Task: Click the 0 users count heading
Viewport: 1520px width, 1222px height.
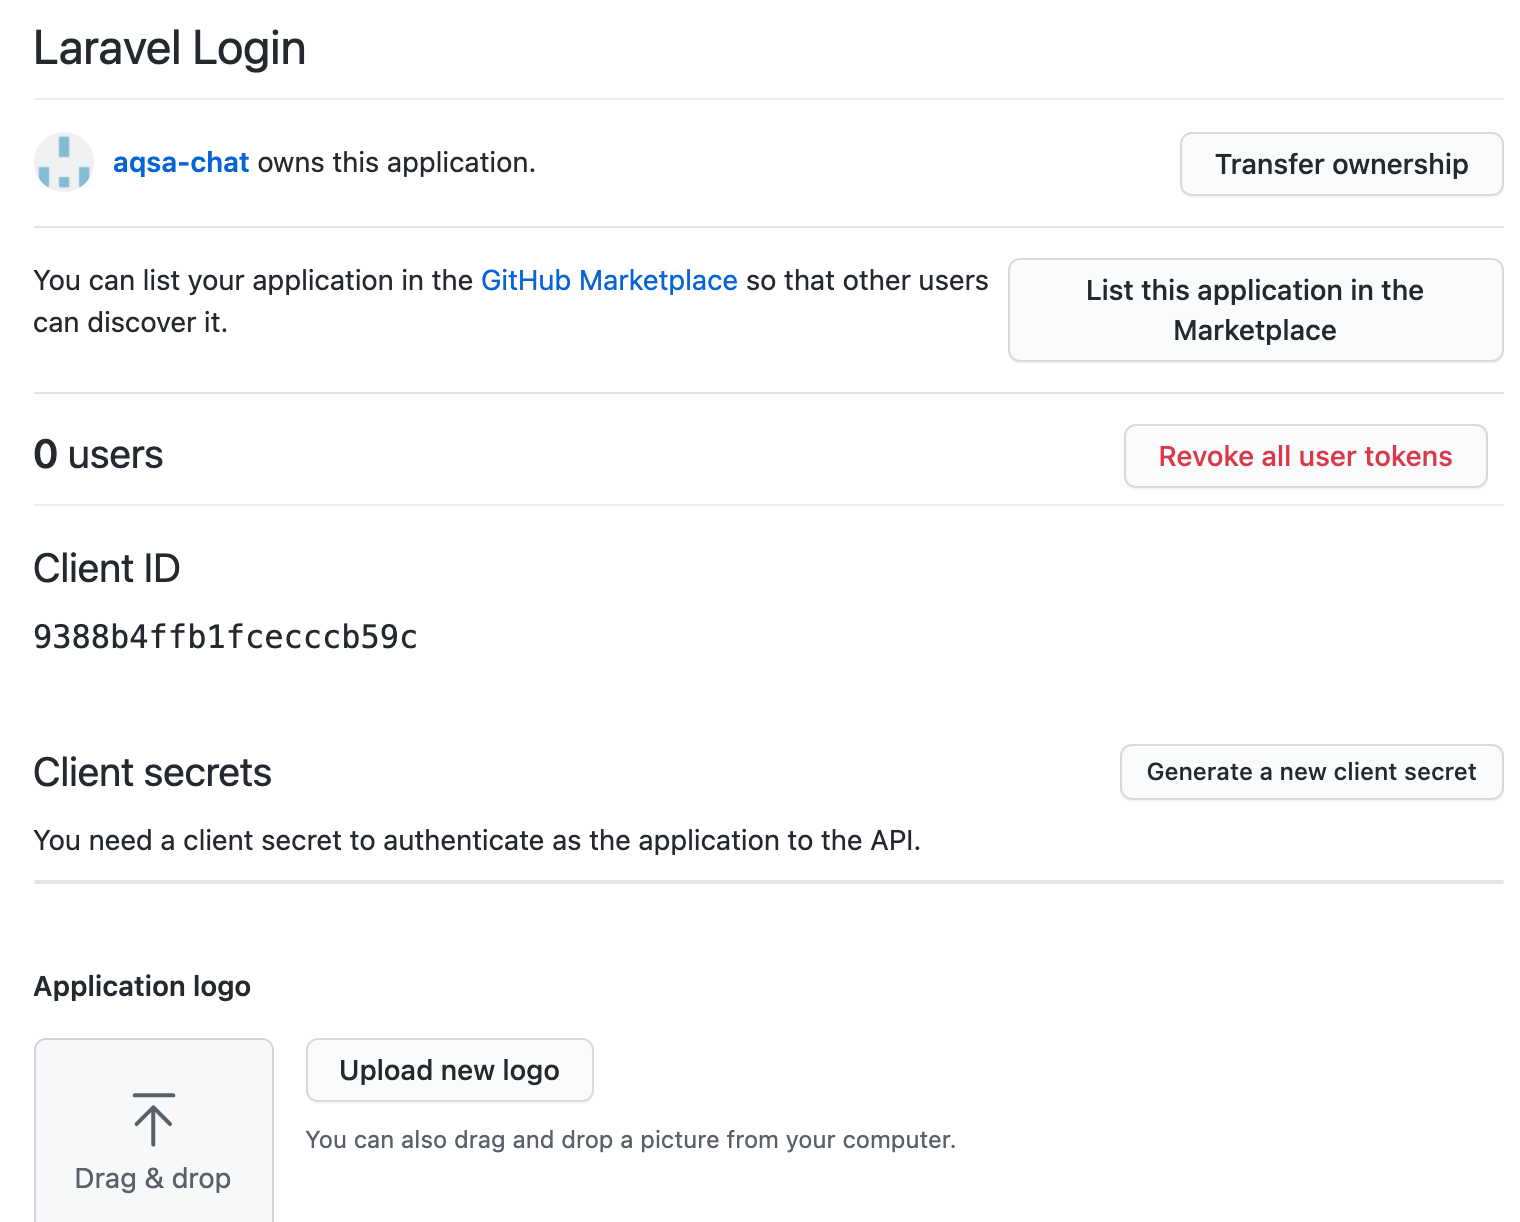Action: coord(98,455)
